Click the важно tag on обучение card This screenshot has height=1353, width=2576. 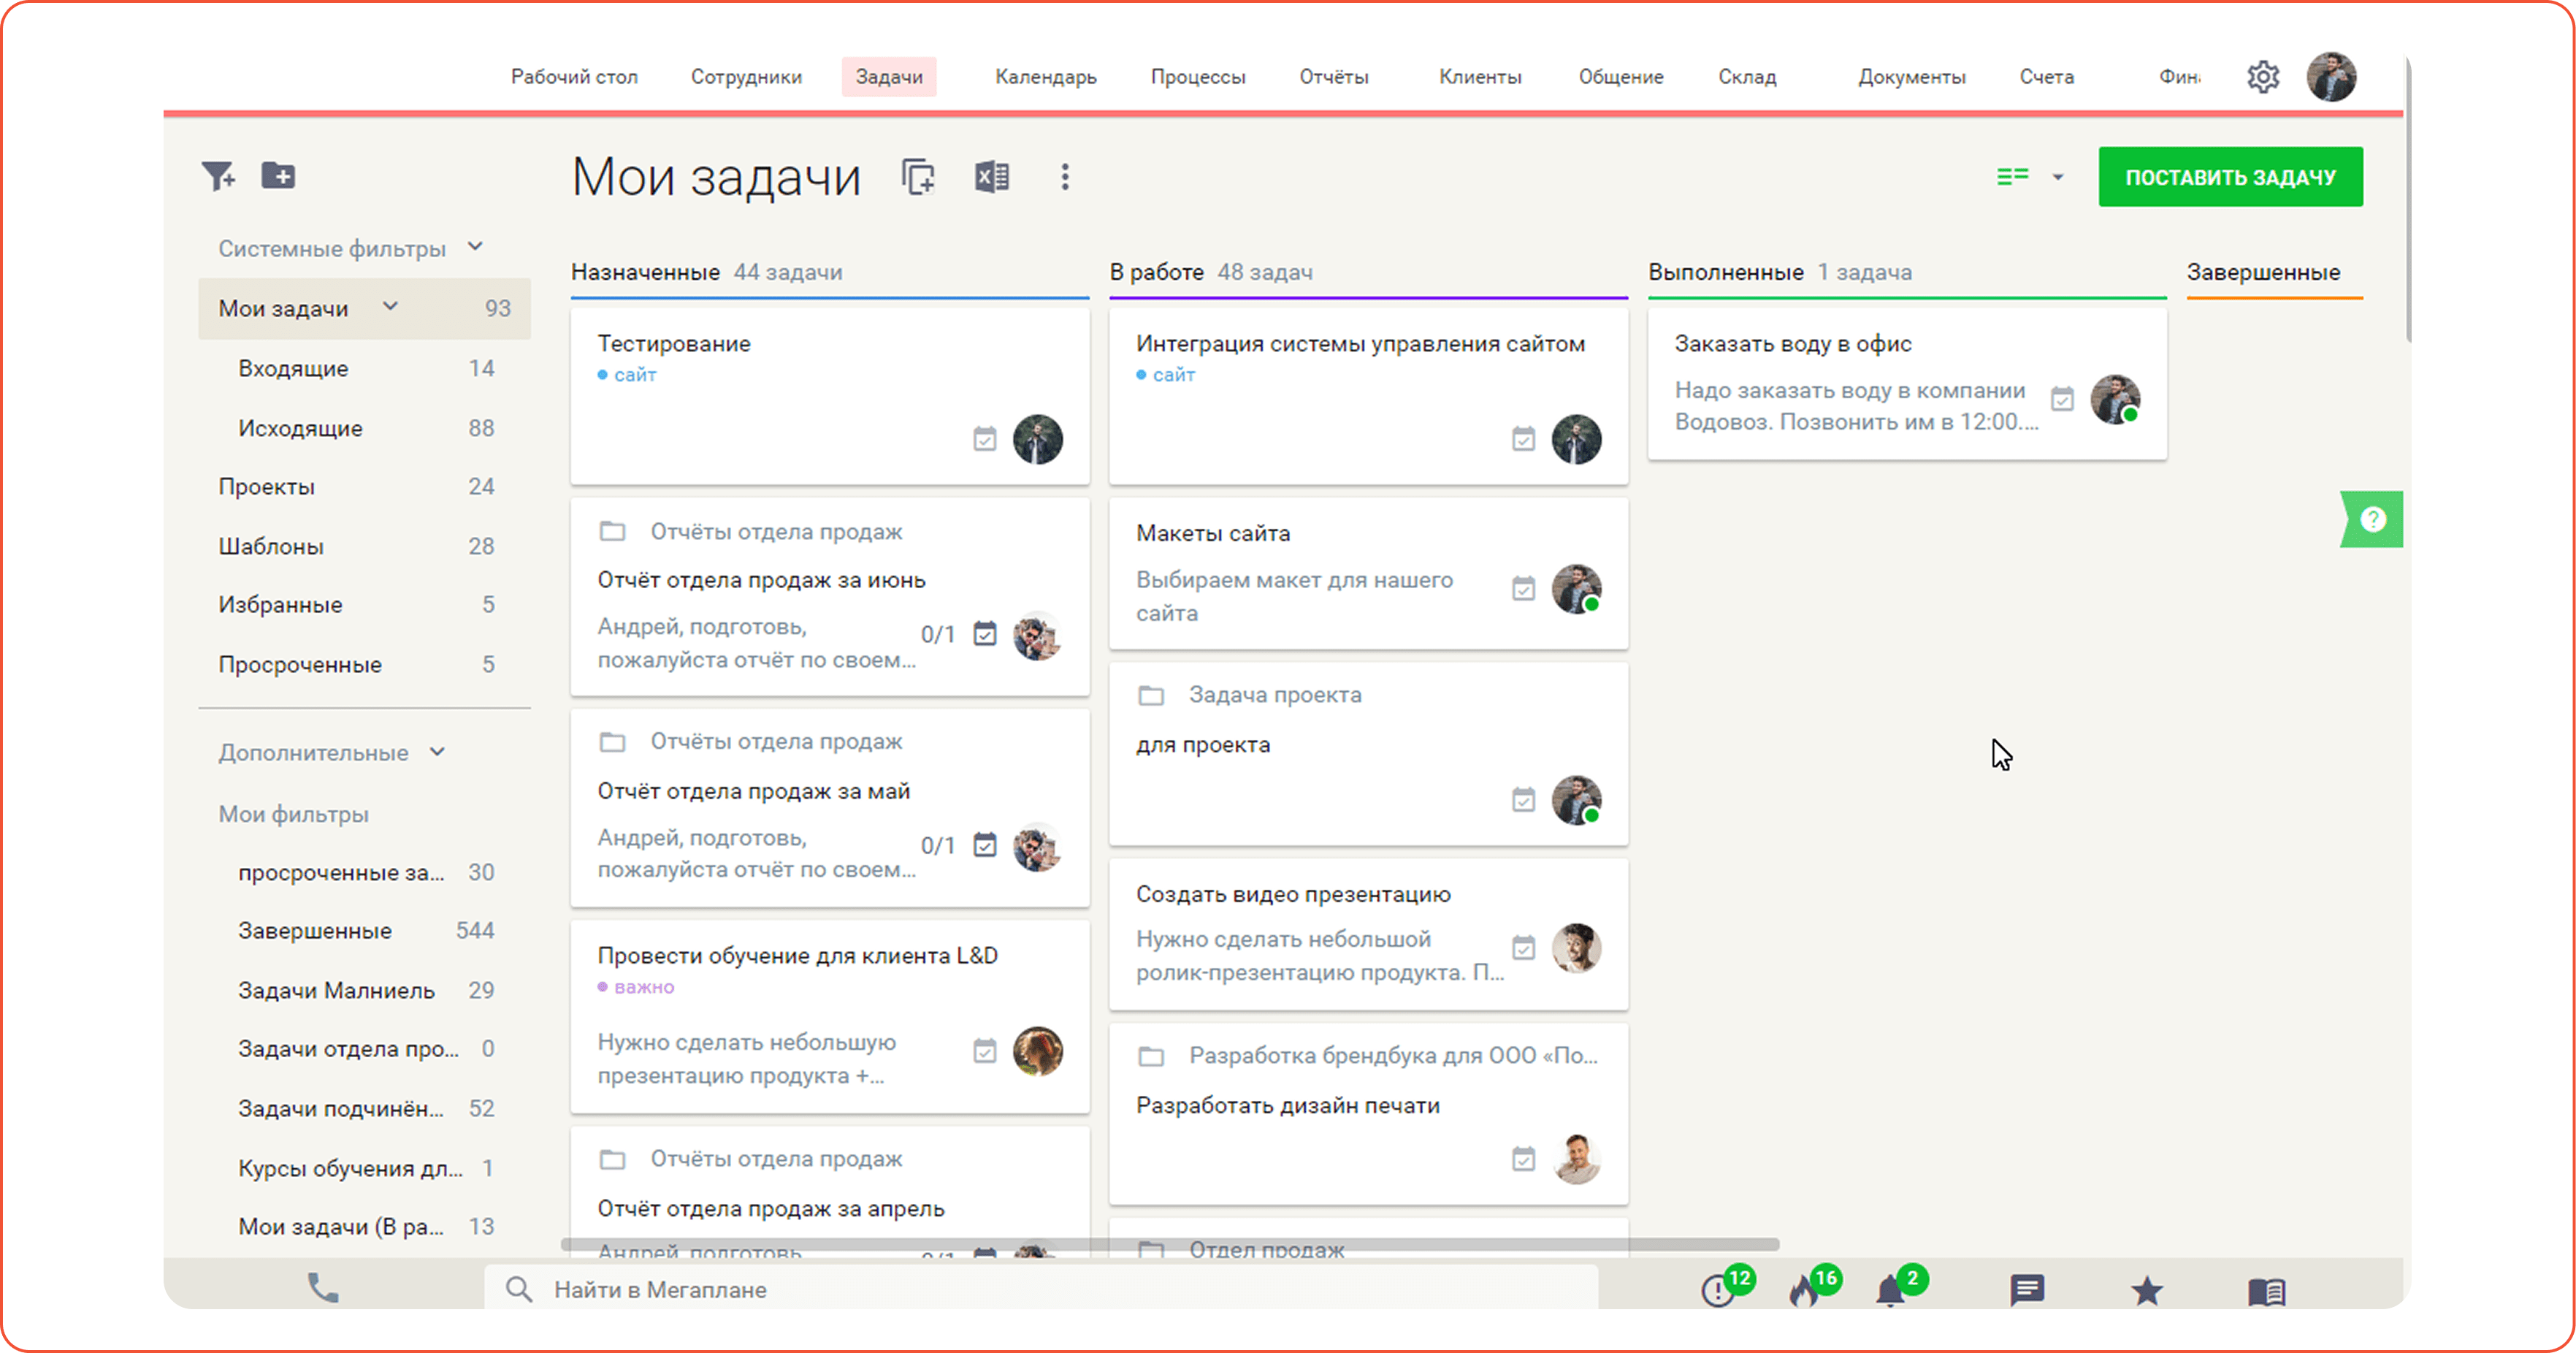643,987
